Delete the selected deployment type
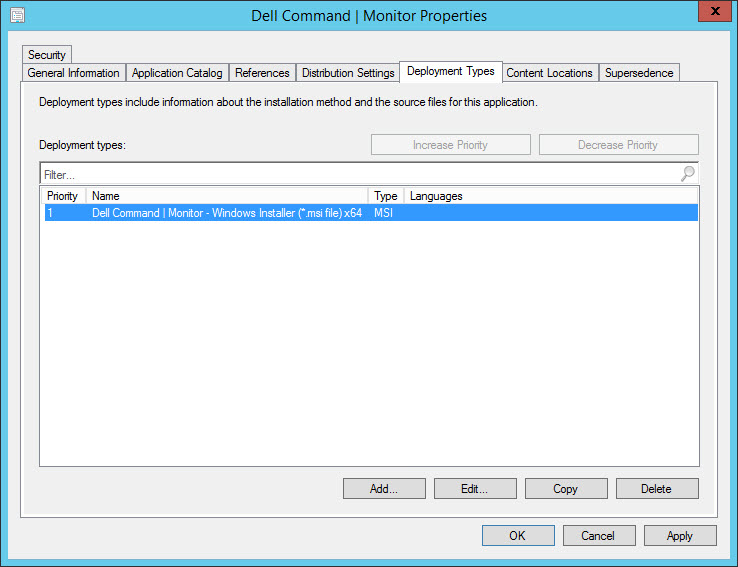Image resolution: width=738 pixels, height=567 pixels. 656,489
